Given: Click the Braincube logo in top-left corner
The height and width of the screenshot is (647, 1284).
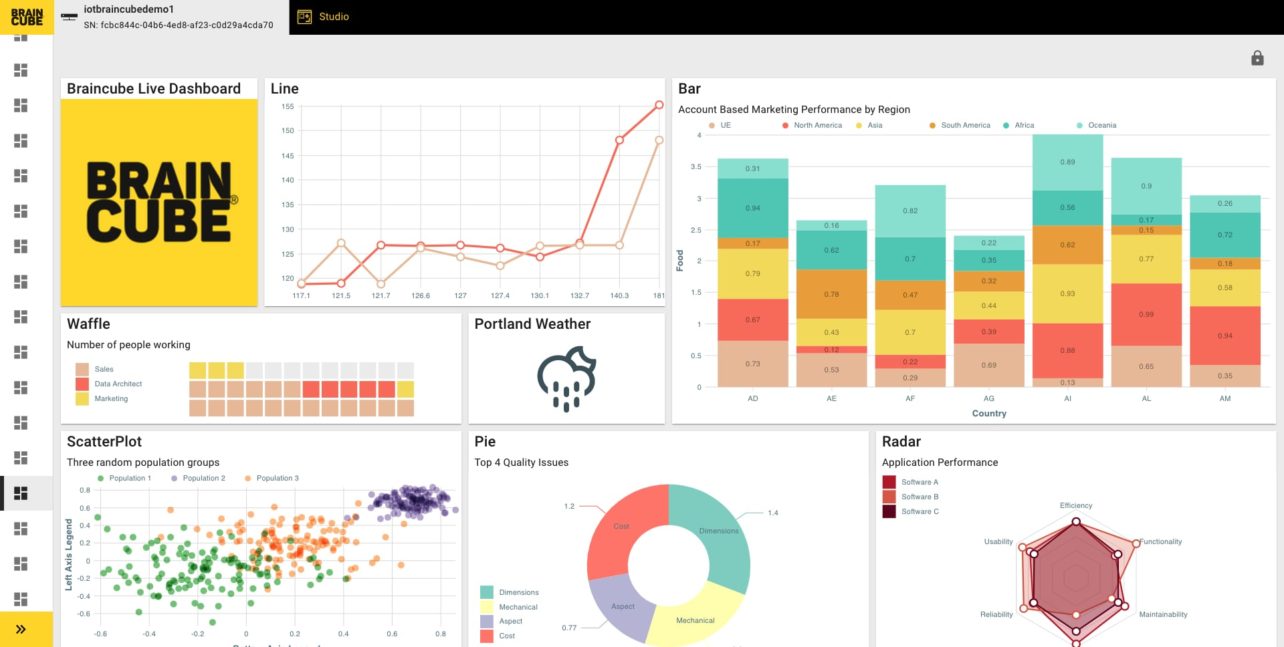Looking at the screenshot, I should tap(26, 17).
